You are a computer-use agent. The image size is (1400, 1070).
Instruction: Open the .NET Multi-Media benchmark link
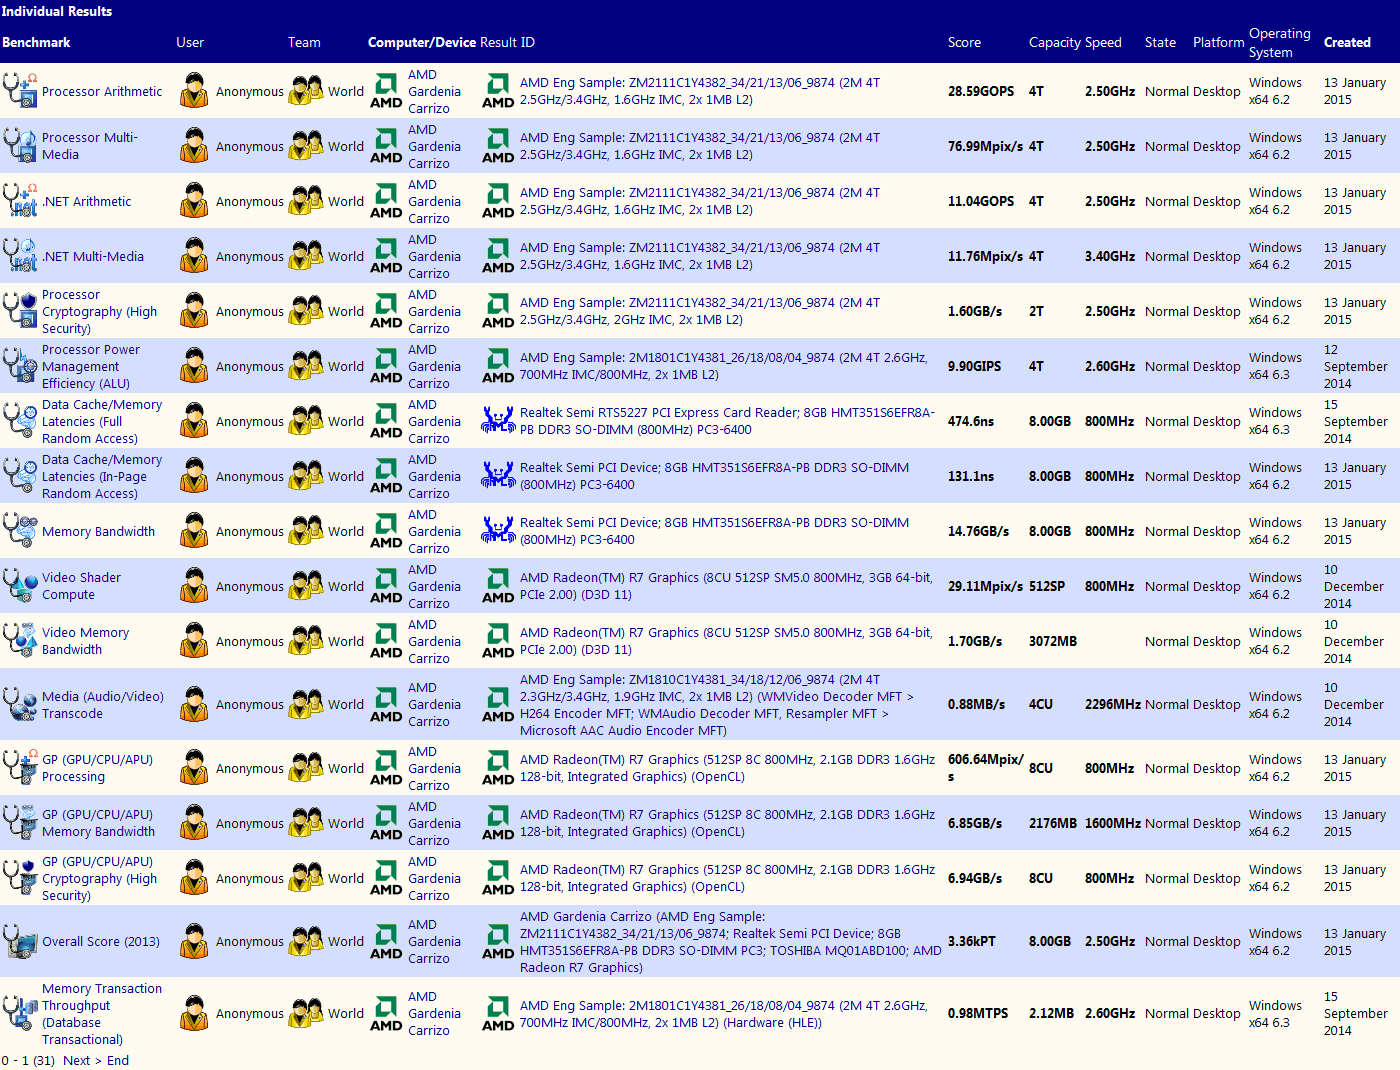(93, 256)
